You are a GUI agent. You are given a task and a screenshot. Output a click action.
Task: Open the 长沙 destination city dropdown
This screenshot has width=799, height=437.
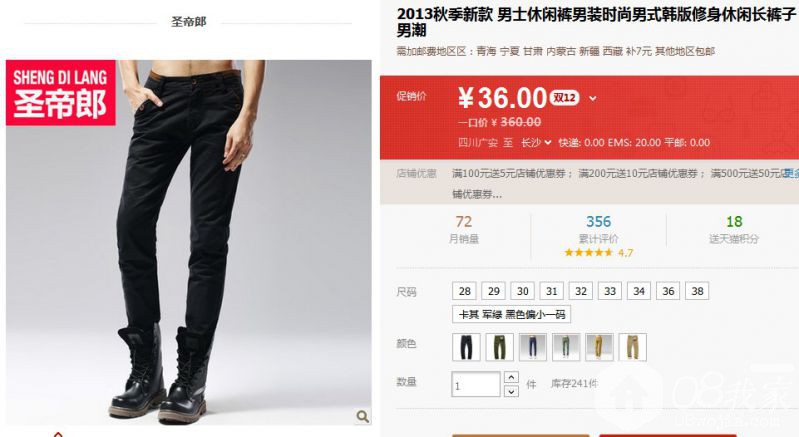pyautogui.click(x=536, y=143)
